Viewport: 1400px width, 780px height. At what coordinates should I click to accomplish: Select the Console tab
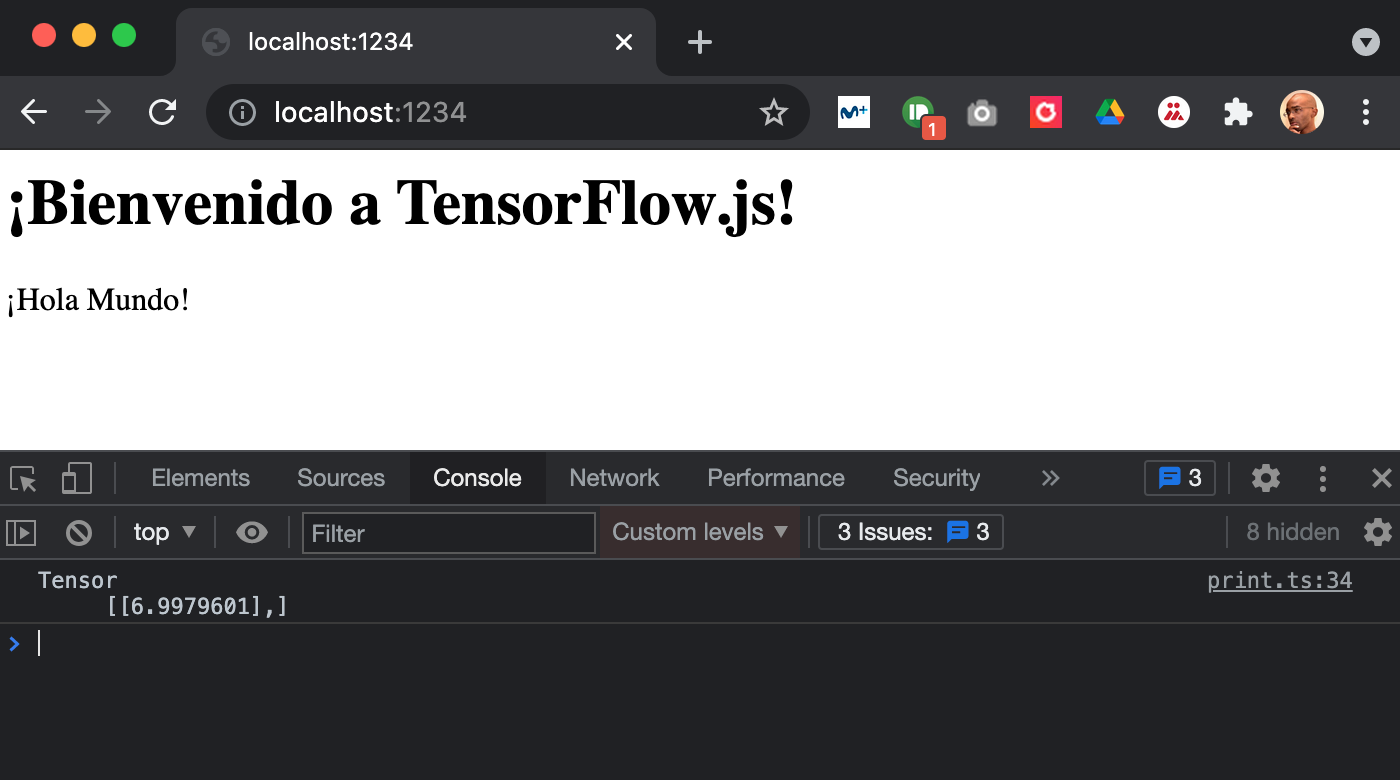477,478
